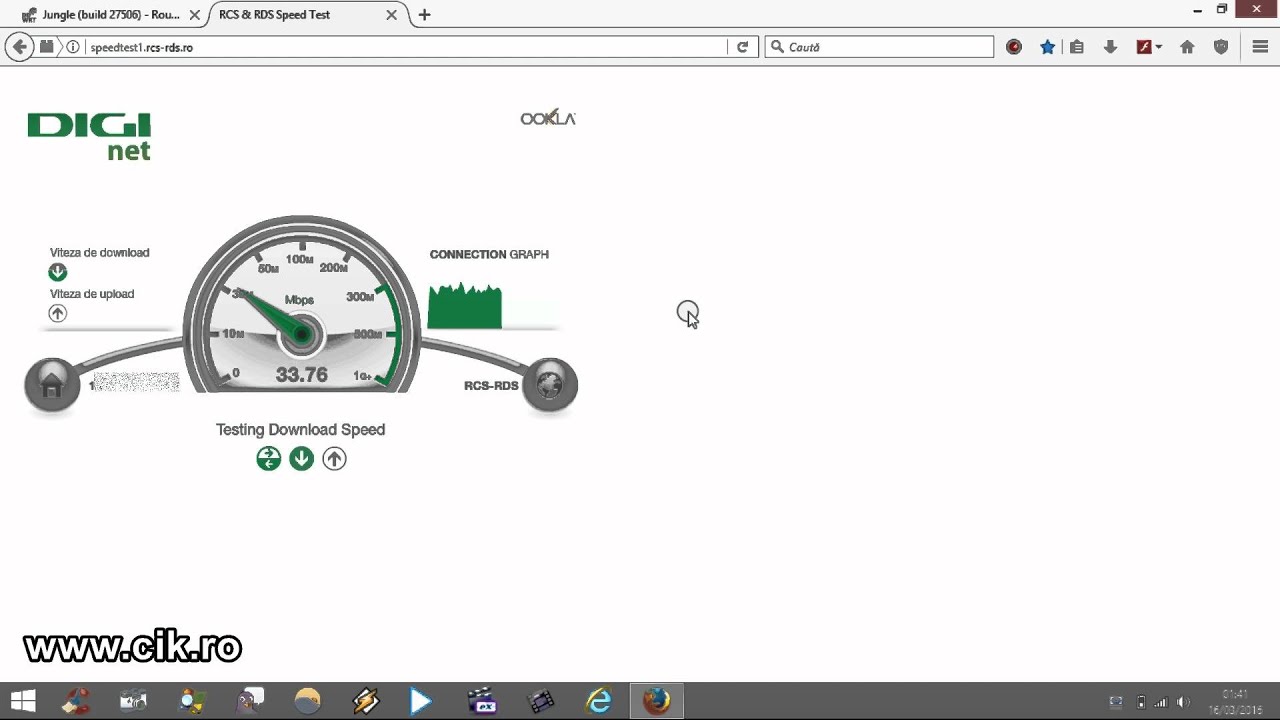Focus the Caută search field
The width and height of the screenshot is (1280, 720).
[880, 47]
